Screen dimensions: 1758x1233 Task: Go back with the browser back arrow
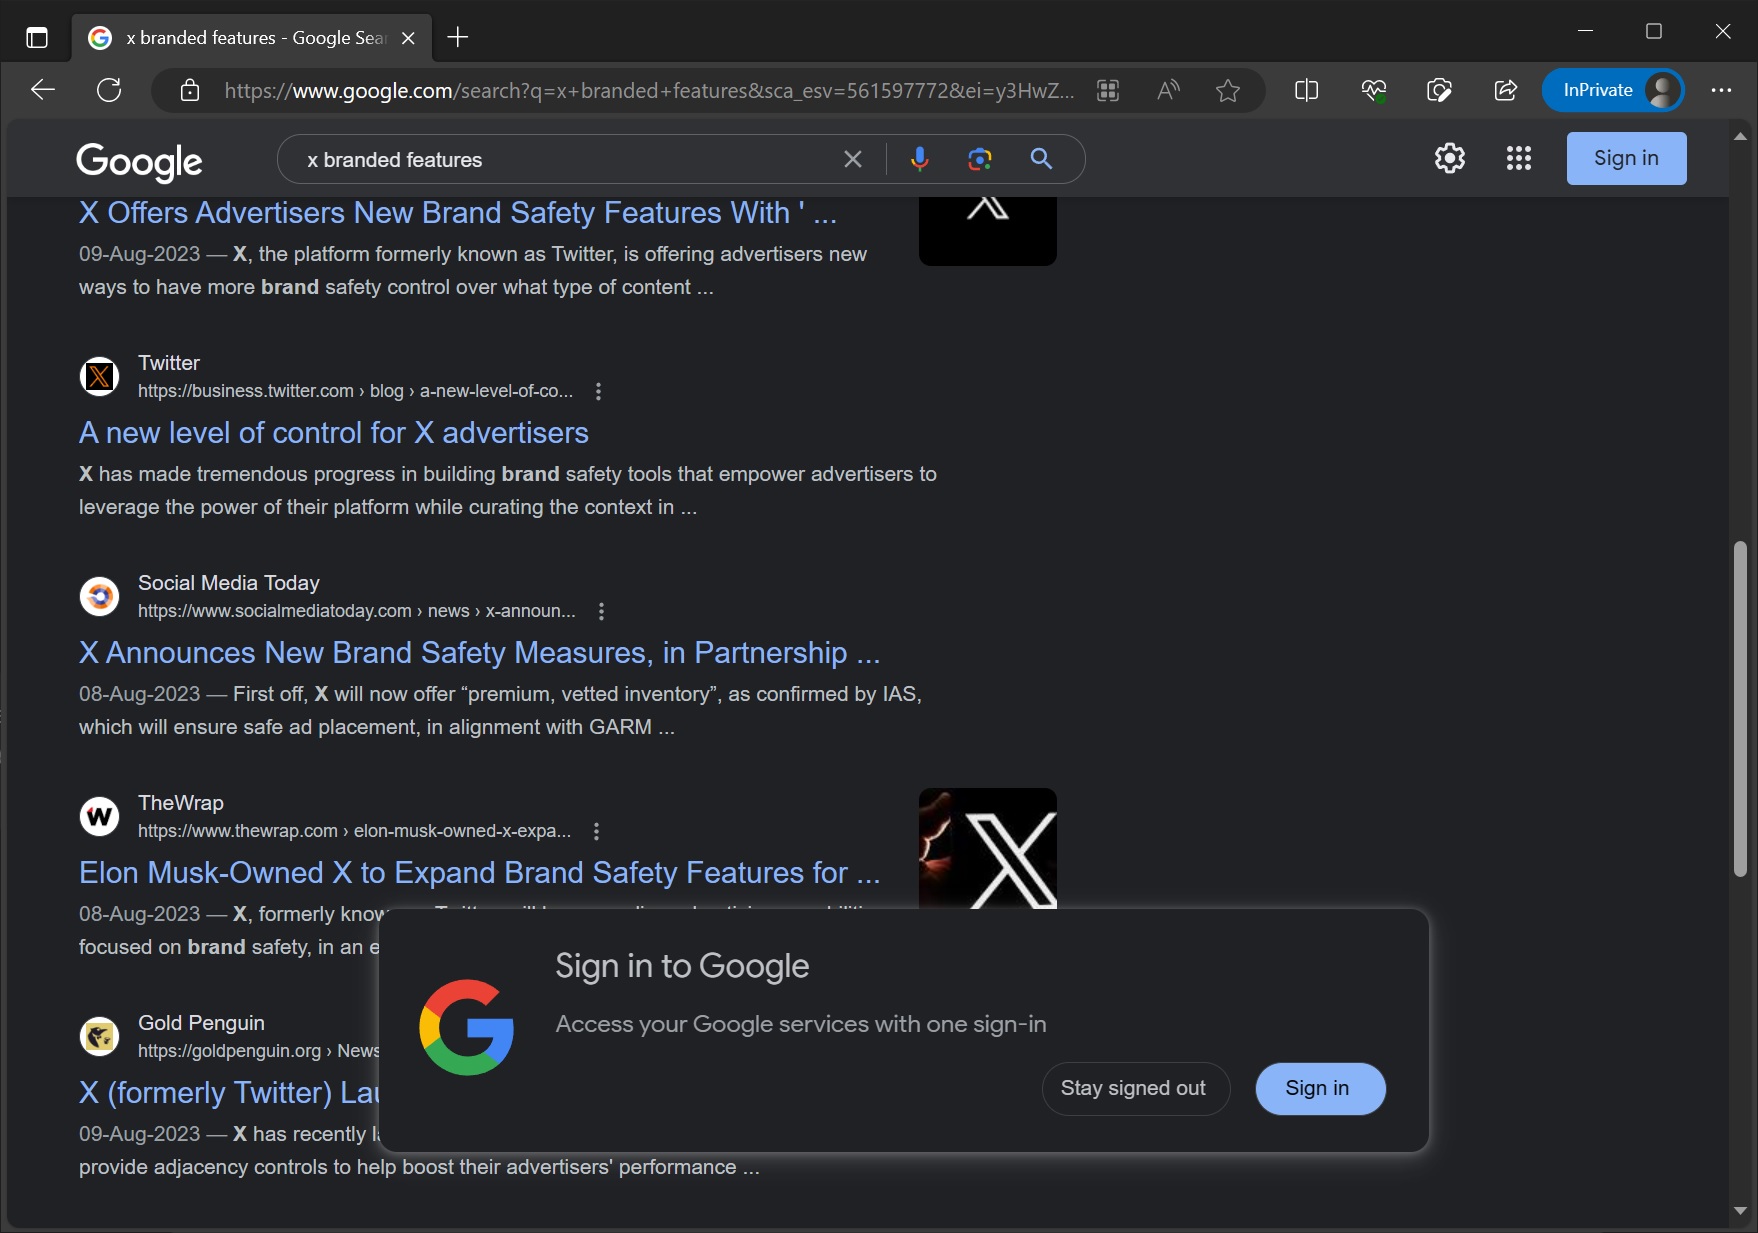click(x=42, y=90)
